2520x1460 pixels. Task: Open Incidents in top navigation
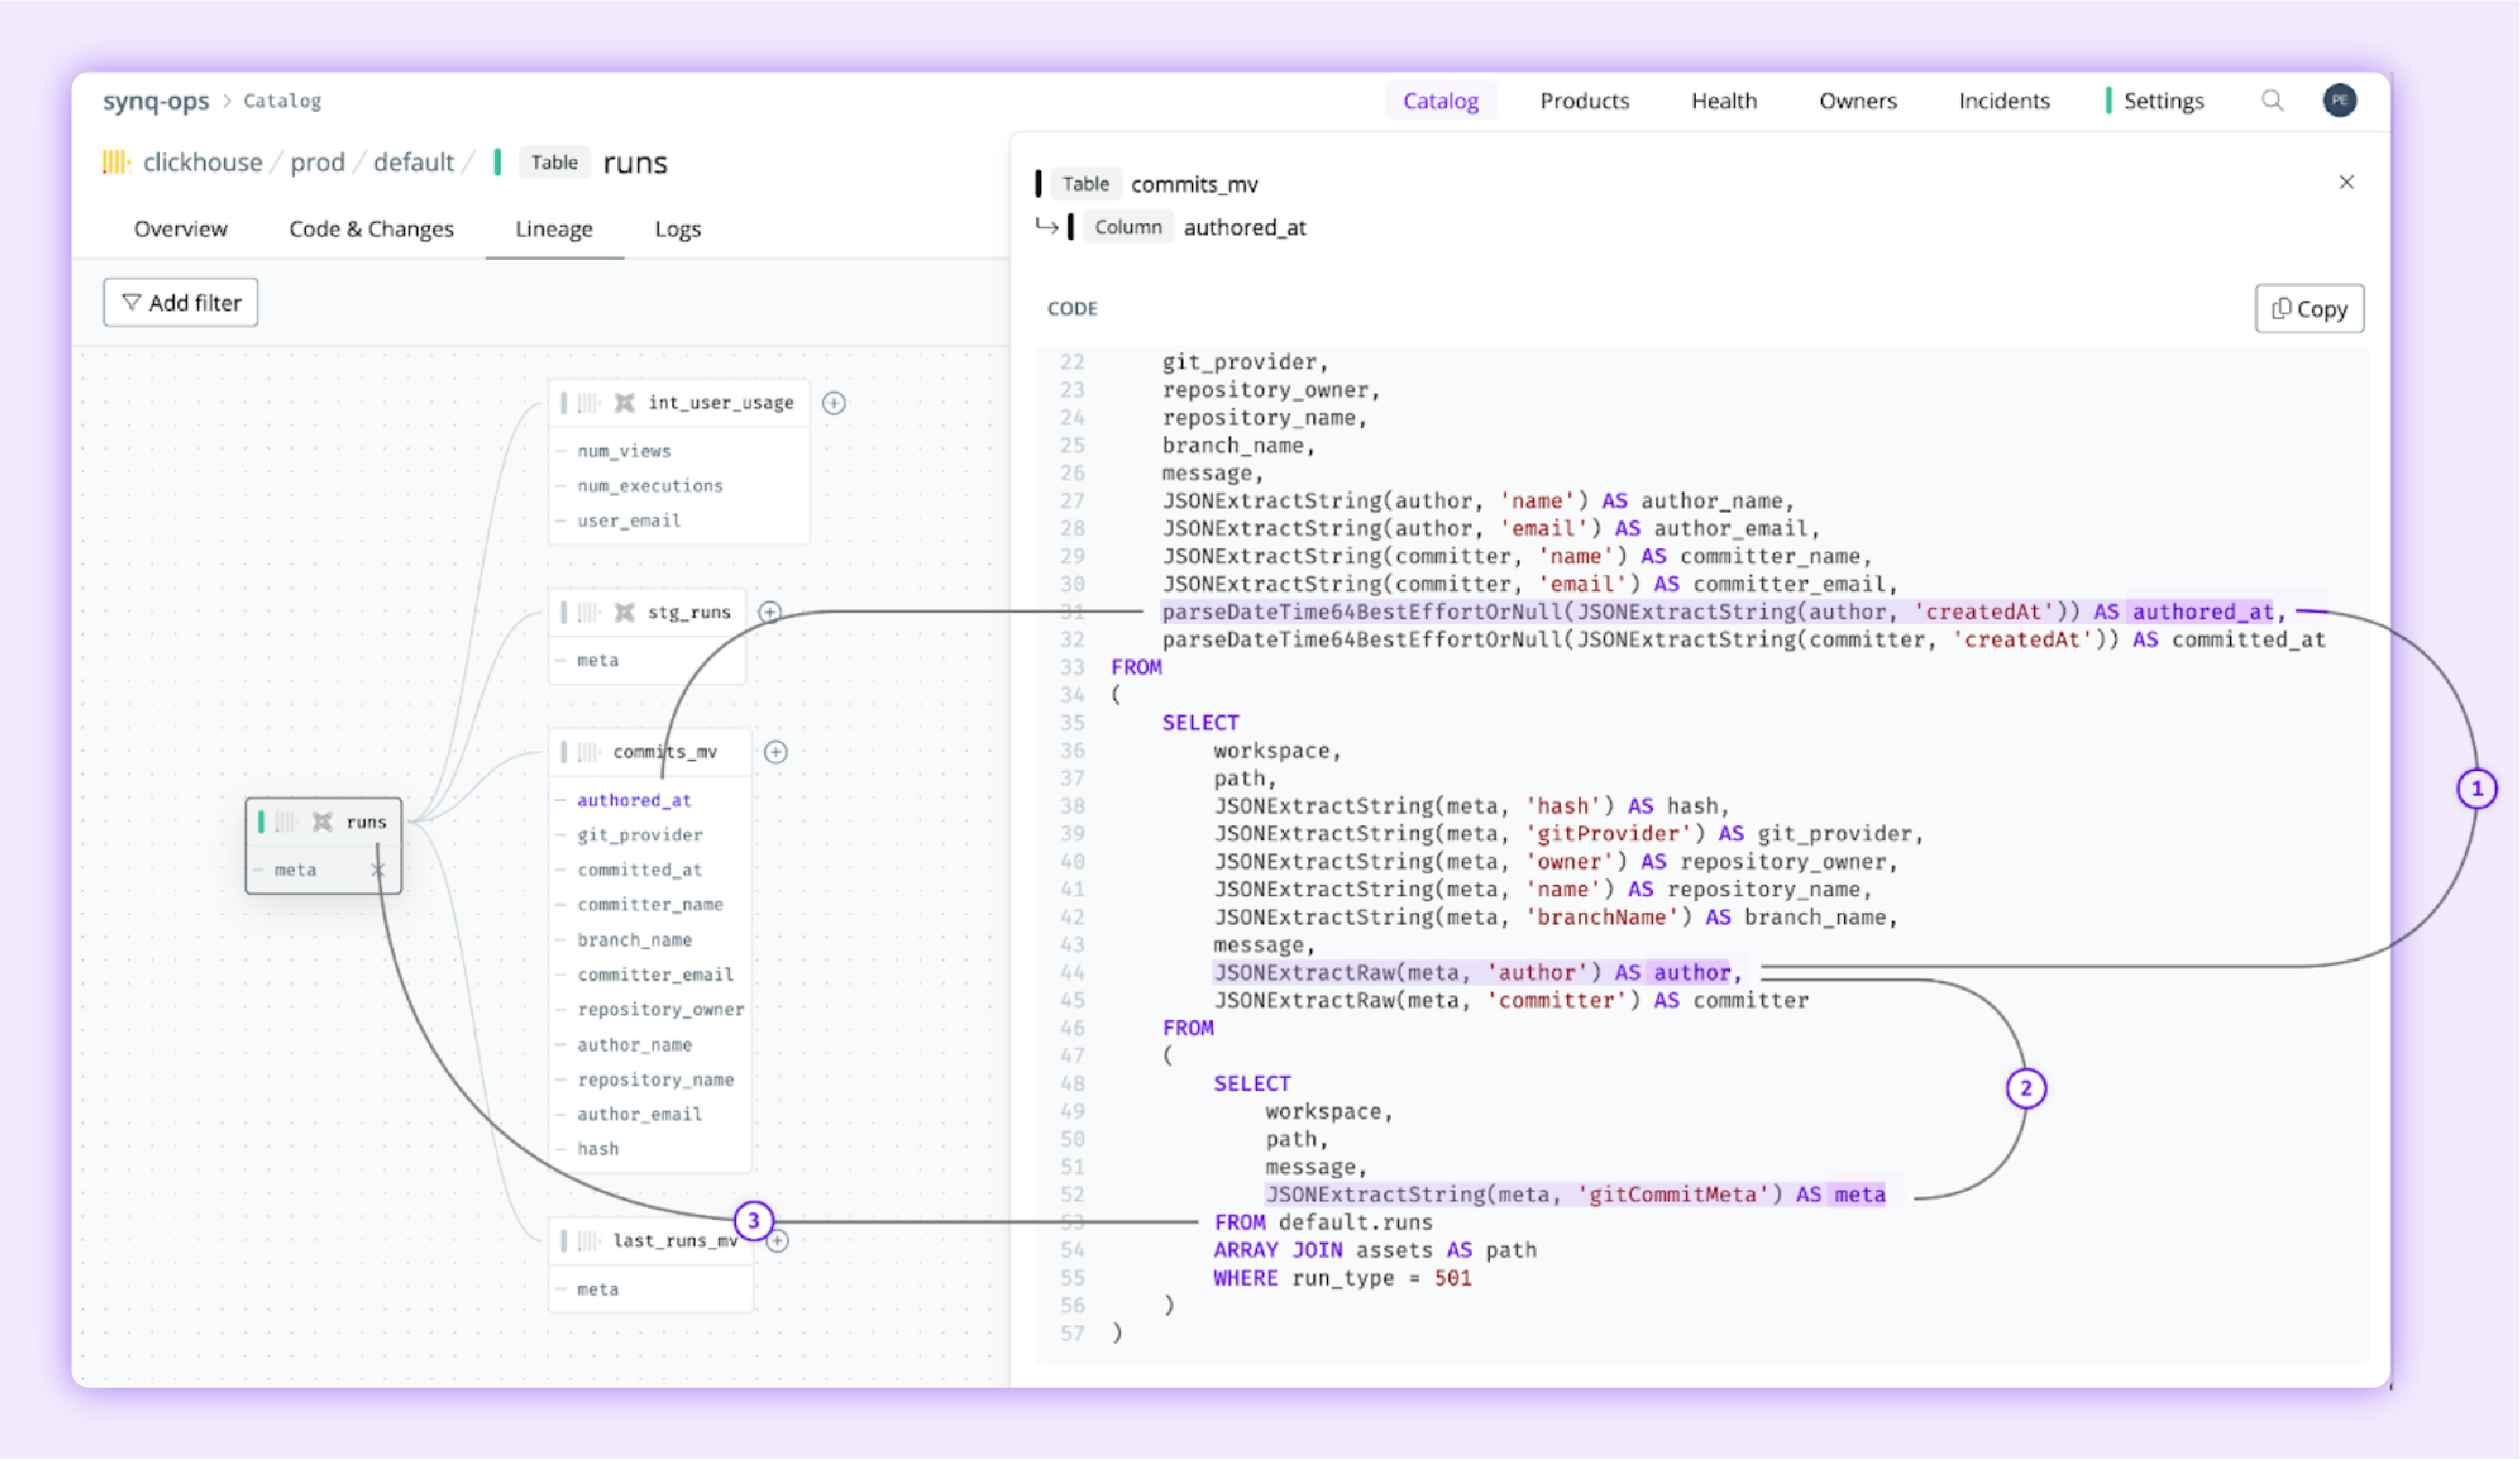click(x=2003, y=101)
